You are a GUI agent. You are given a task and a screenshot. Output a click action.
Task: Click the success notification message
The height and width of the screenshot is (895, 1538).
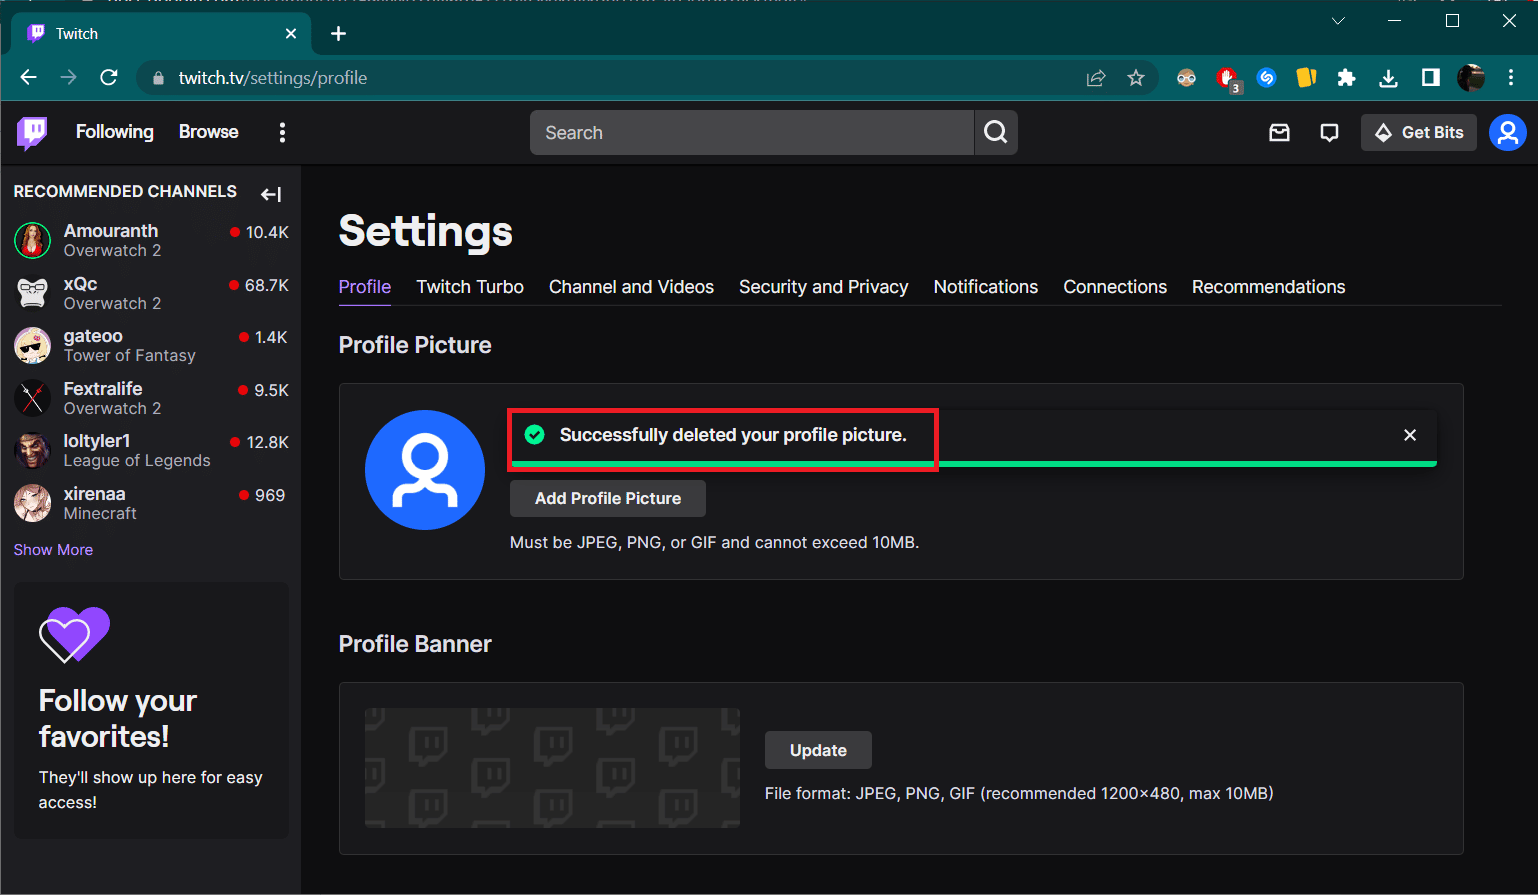733,435
